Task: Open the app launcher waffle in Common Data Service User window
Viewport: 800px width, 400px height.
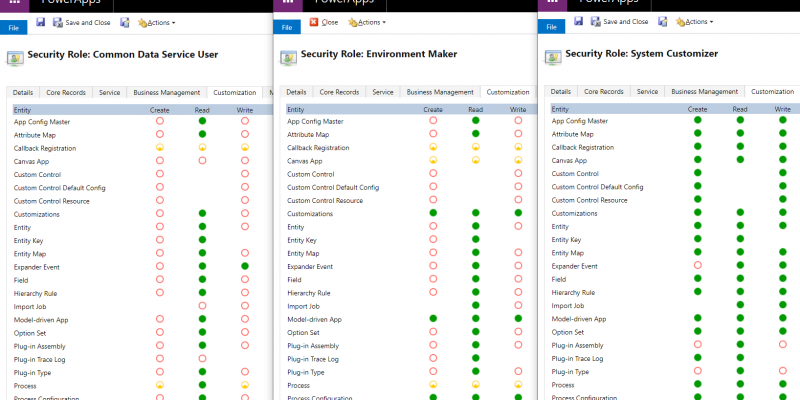Action: (x=14, y=3)
